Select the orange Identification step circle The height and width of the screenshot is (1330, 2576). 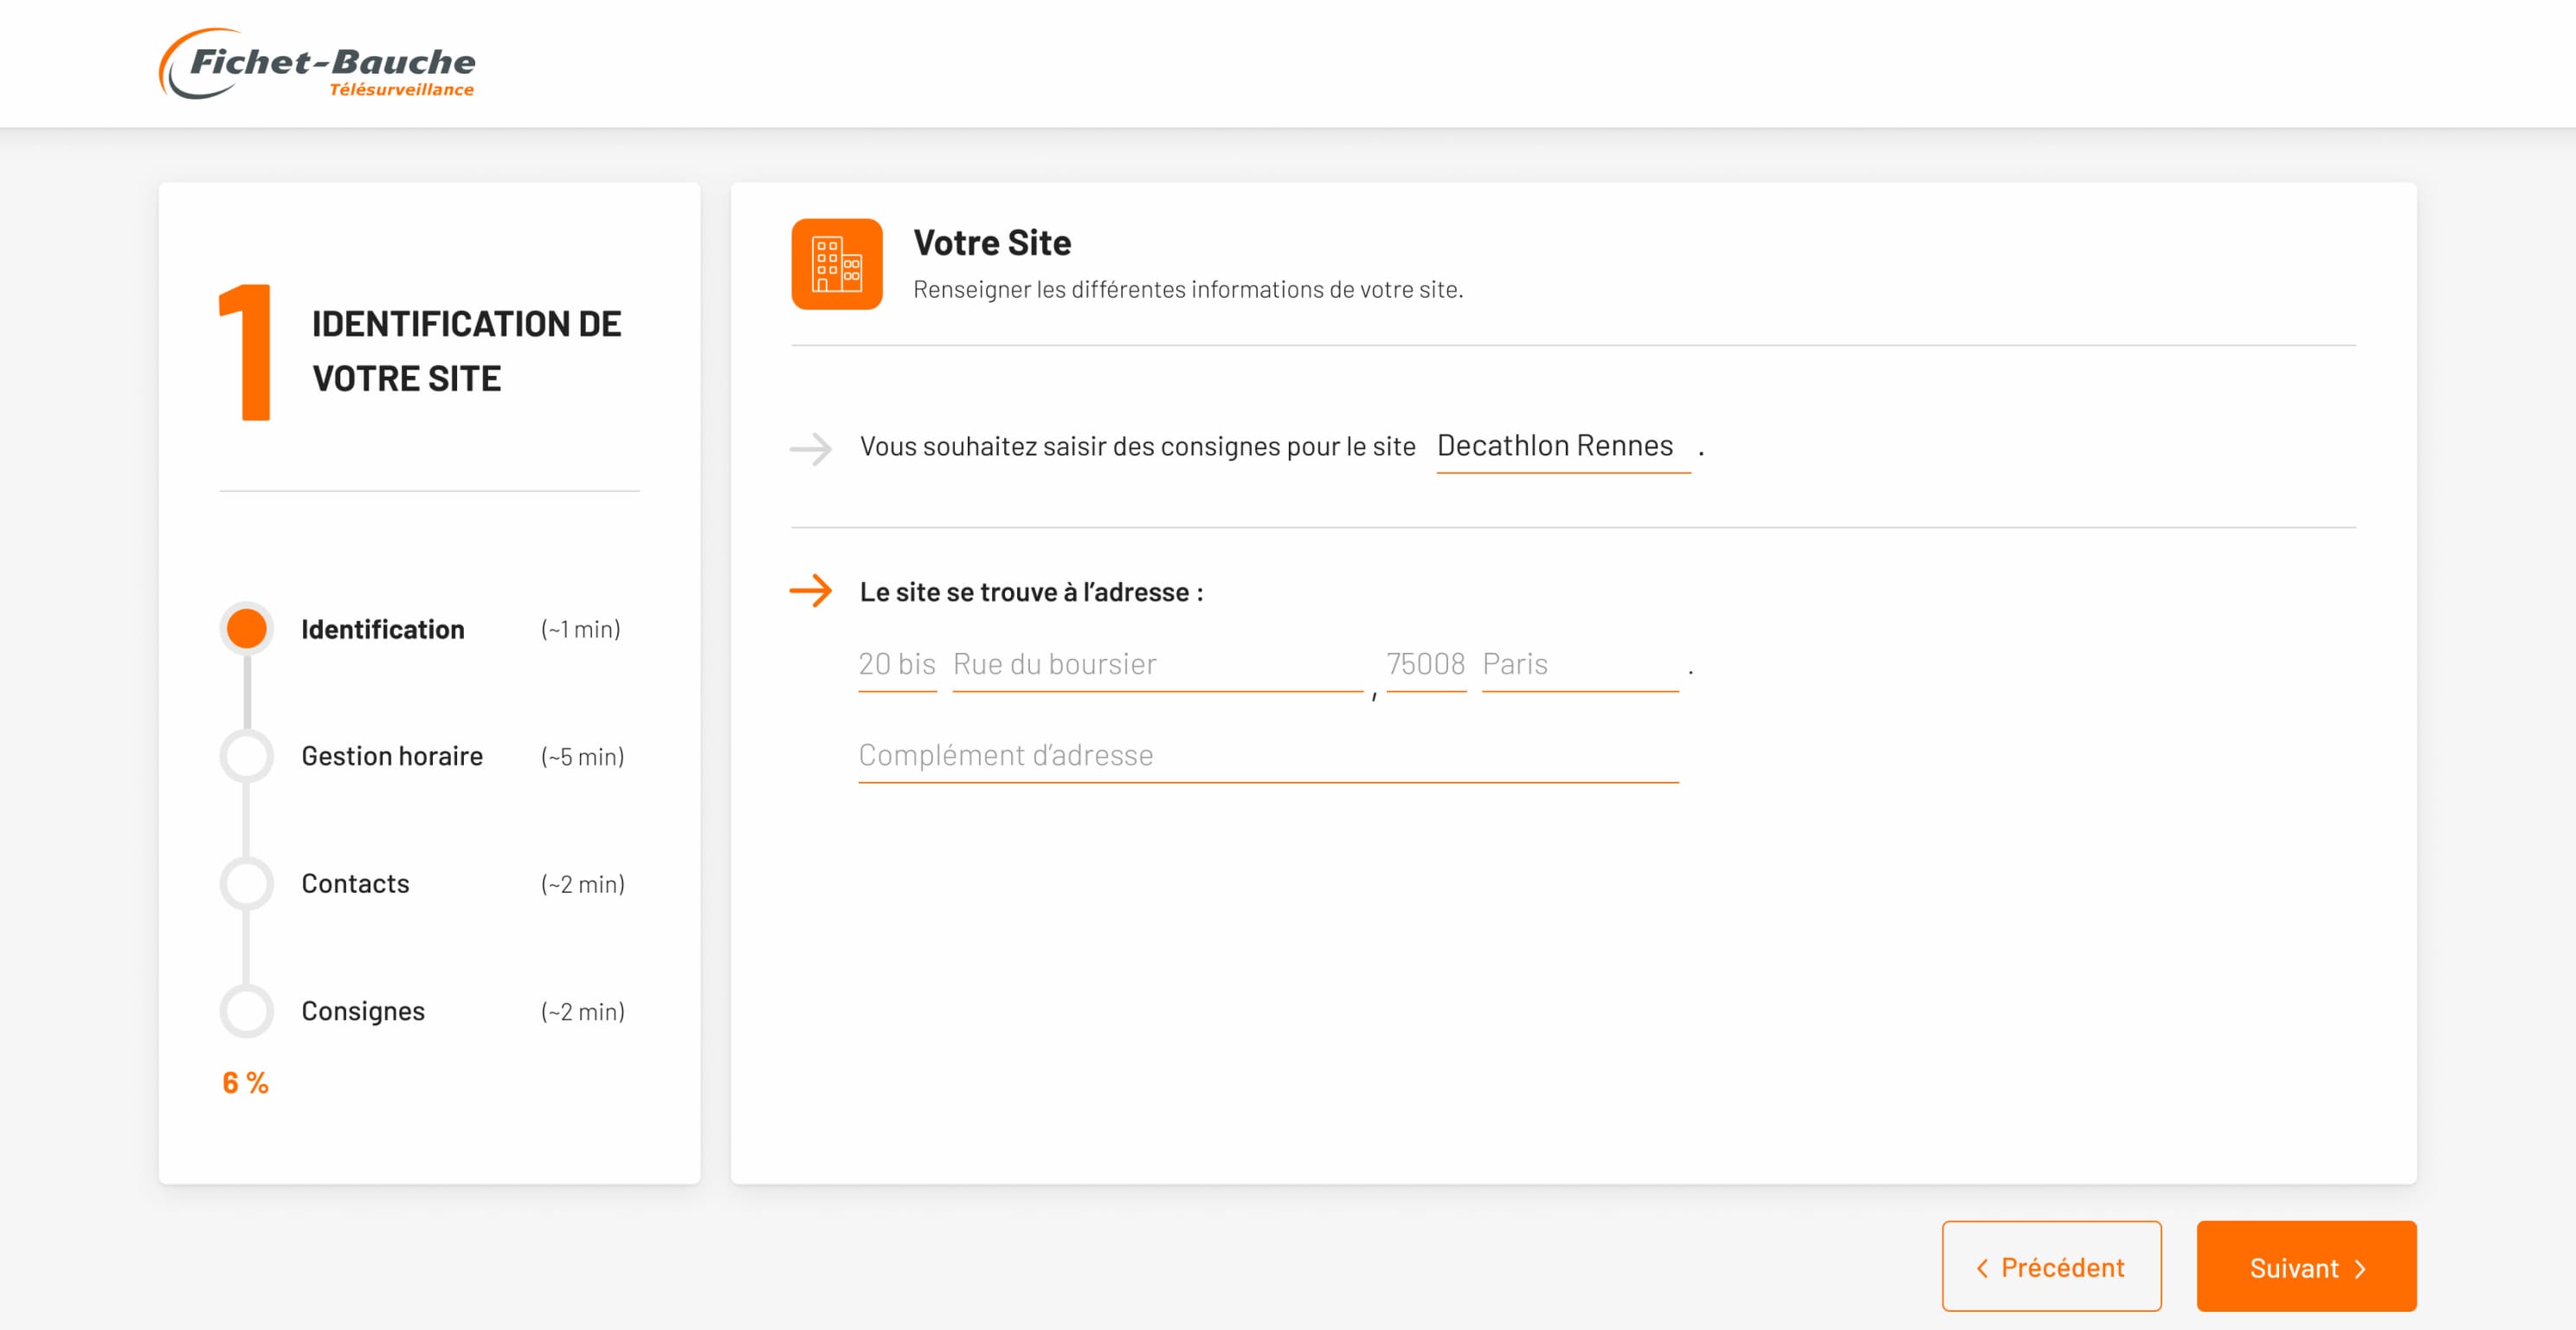246,629
